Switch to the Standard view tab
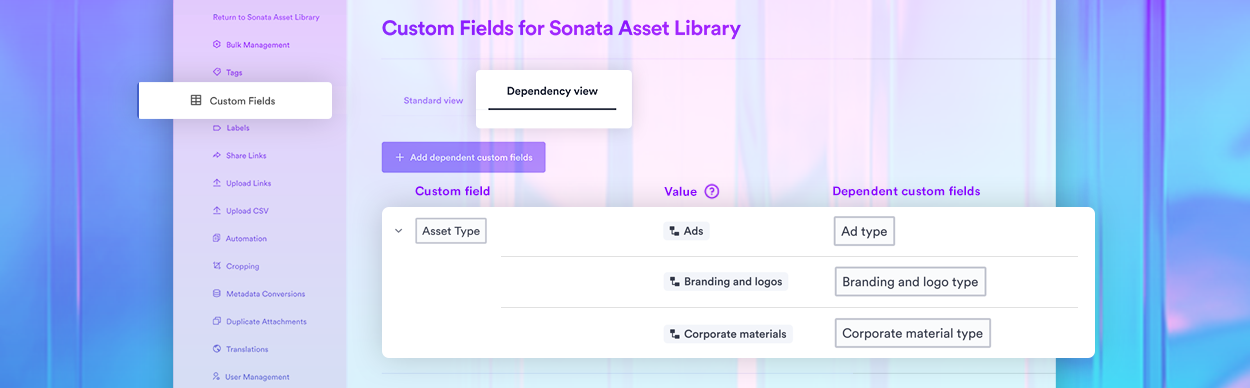The height and width of the screenshot is (388, 1250). pyautogui.click(x=433, y=101)
